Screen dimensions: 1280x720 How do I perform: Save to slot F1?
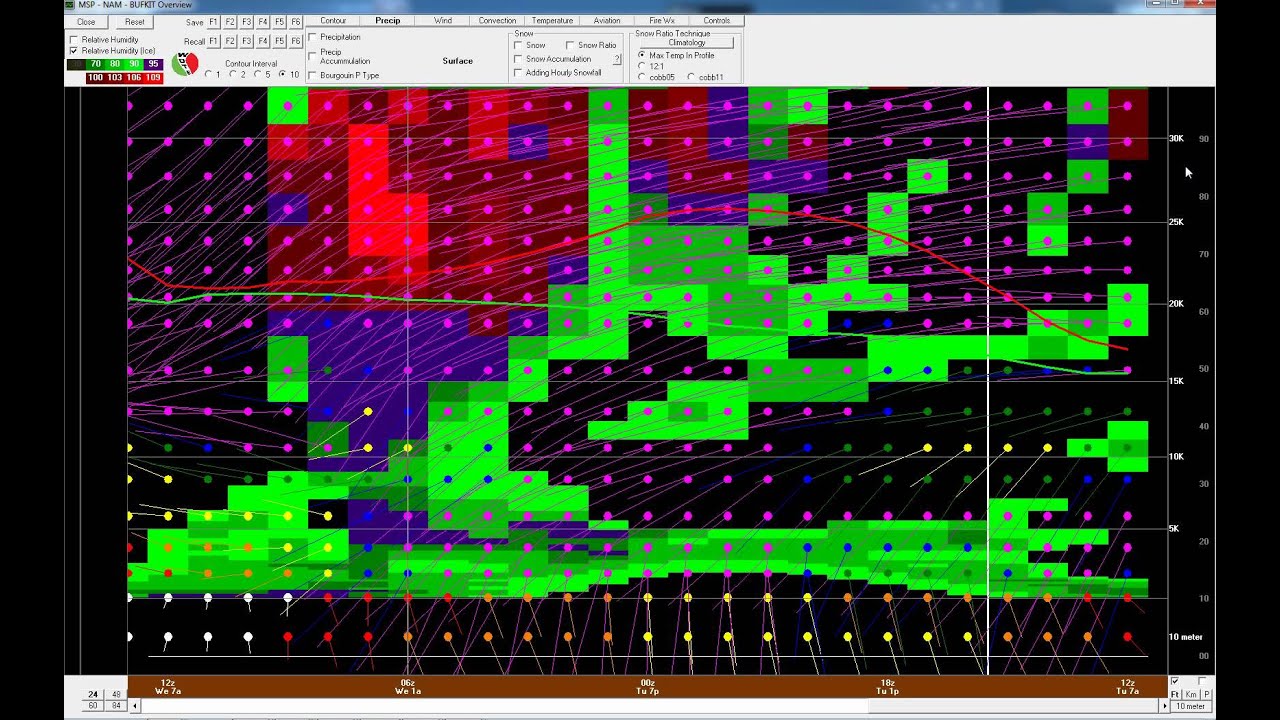tap(213, 22)
